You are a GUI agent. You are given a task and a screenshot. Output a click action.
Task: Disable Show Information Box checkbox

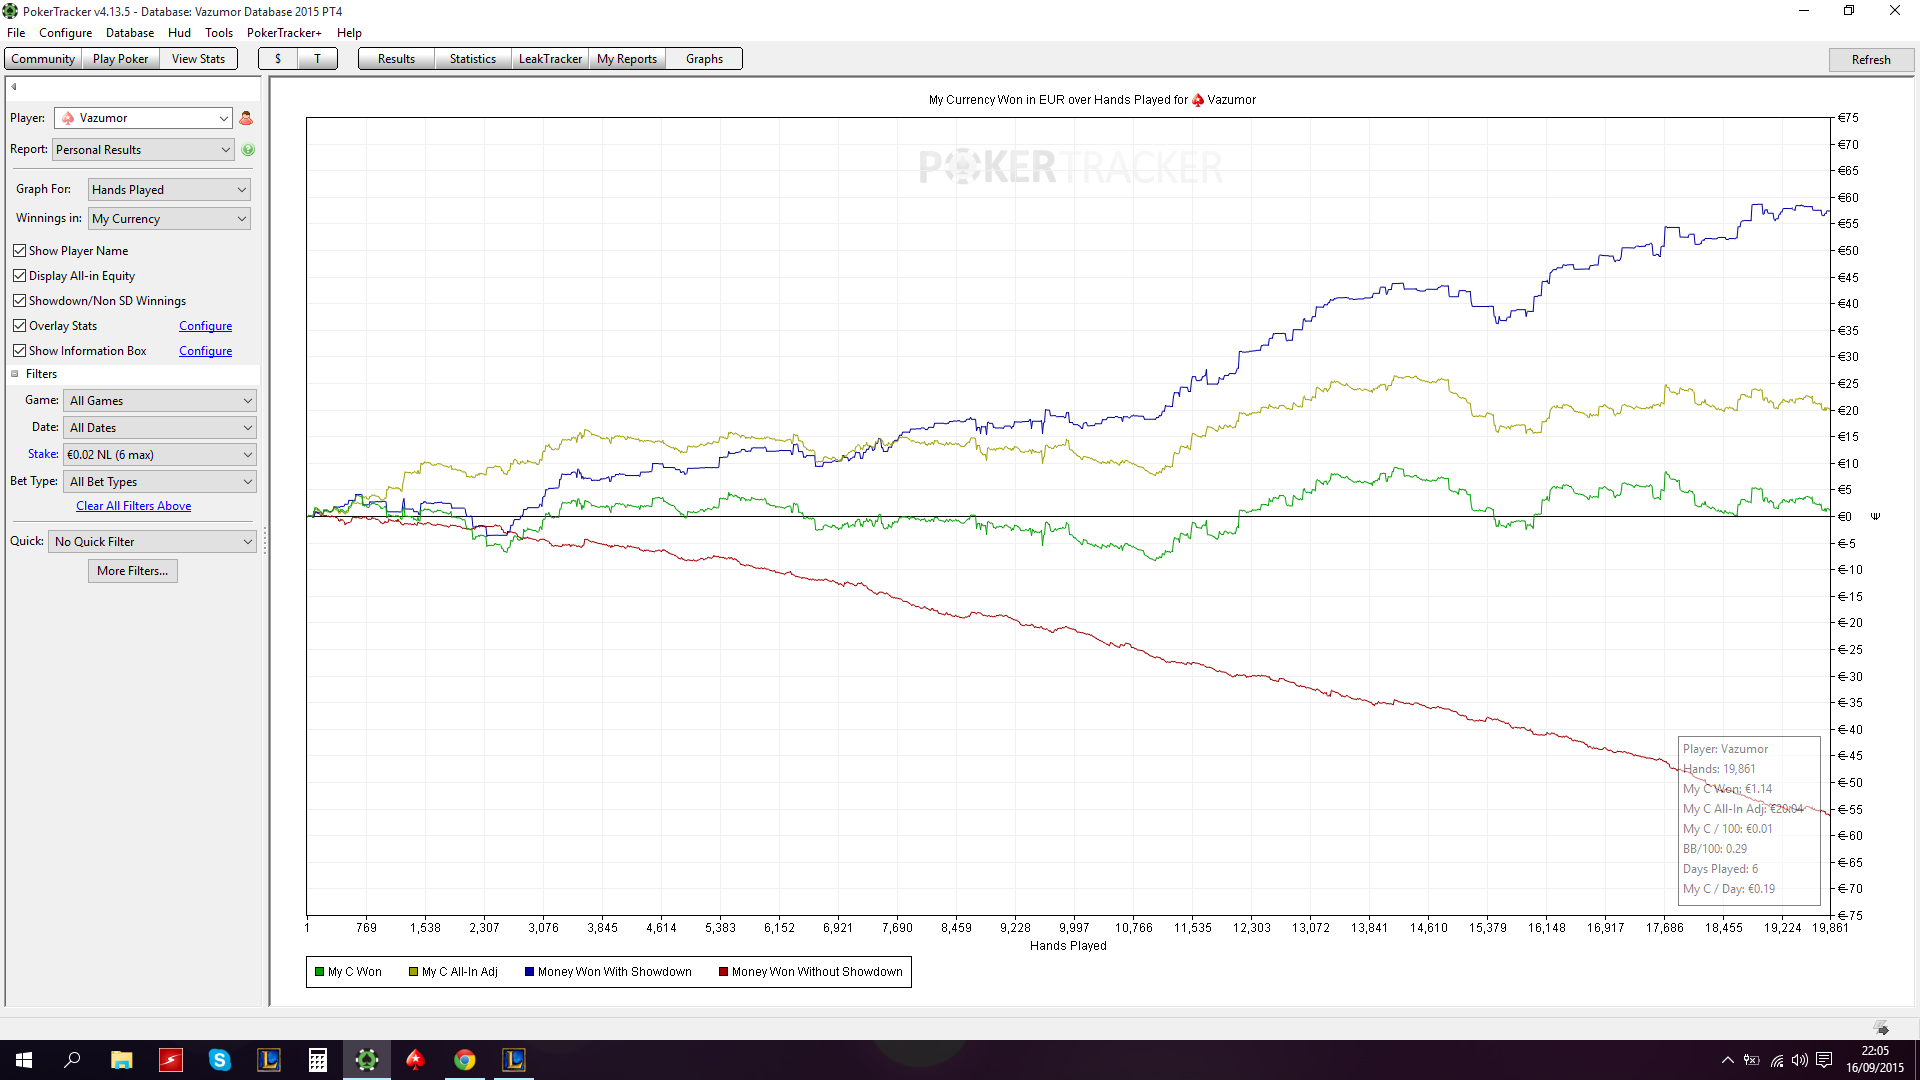[x=19, y=350]
